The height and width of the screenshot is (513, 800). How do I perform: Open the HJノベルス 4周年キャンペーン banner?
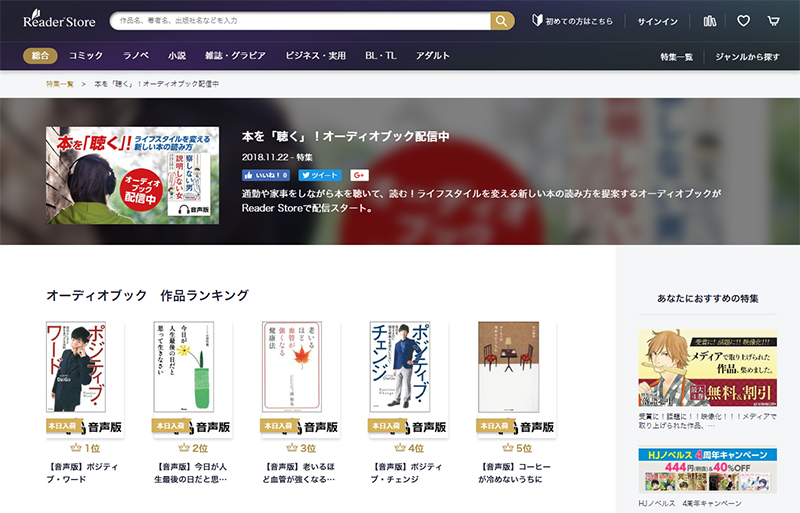tap(708, 470)
